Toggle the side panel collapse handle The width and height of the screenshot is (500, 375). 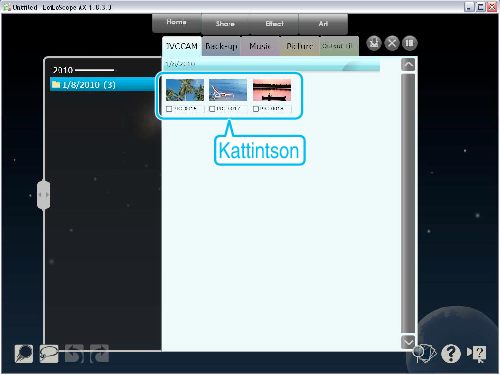44,195
